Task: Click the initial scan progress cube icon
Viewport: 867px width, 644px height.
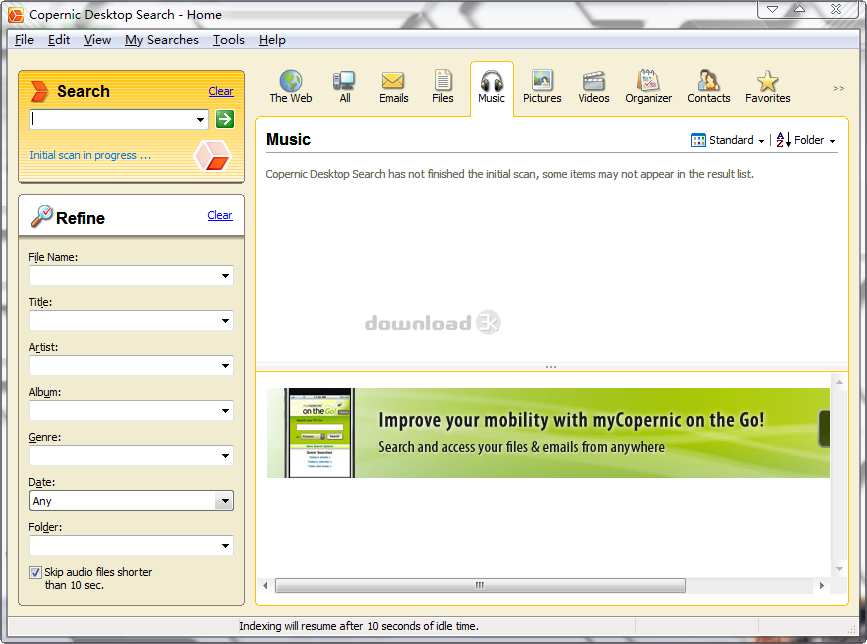Action: click(212, 155)
